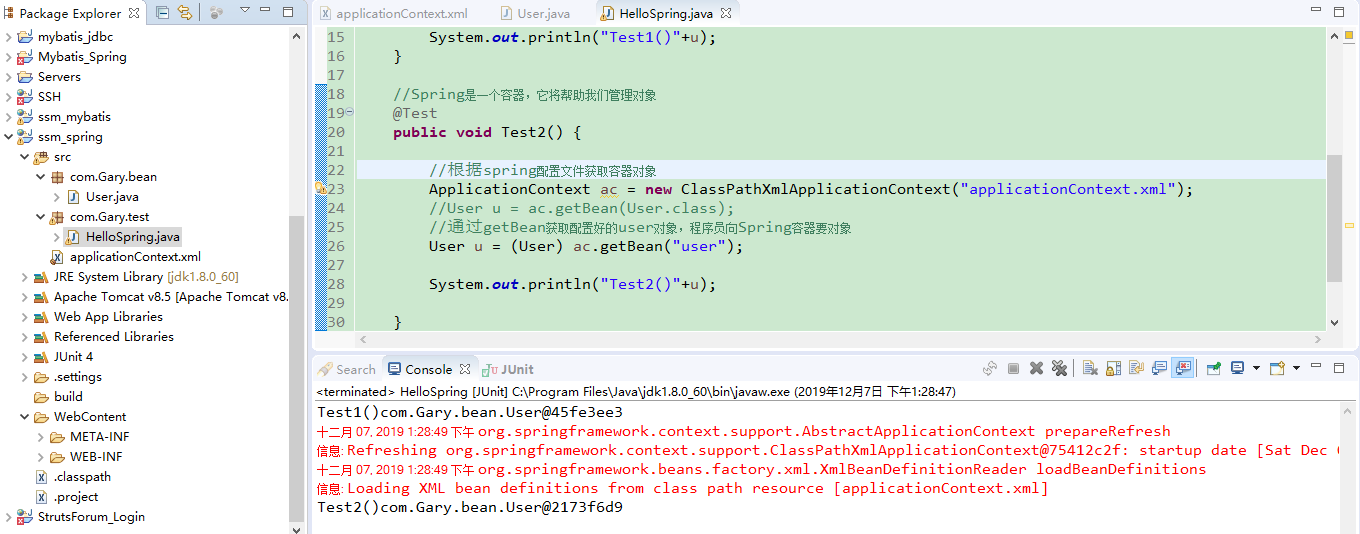Image resolution: width=1360 pixels, height=534 pixels.
Task: Click the com.Gary.test package icon
Action: [x=57, y=217]
